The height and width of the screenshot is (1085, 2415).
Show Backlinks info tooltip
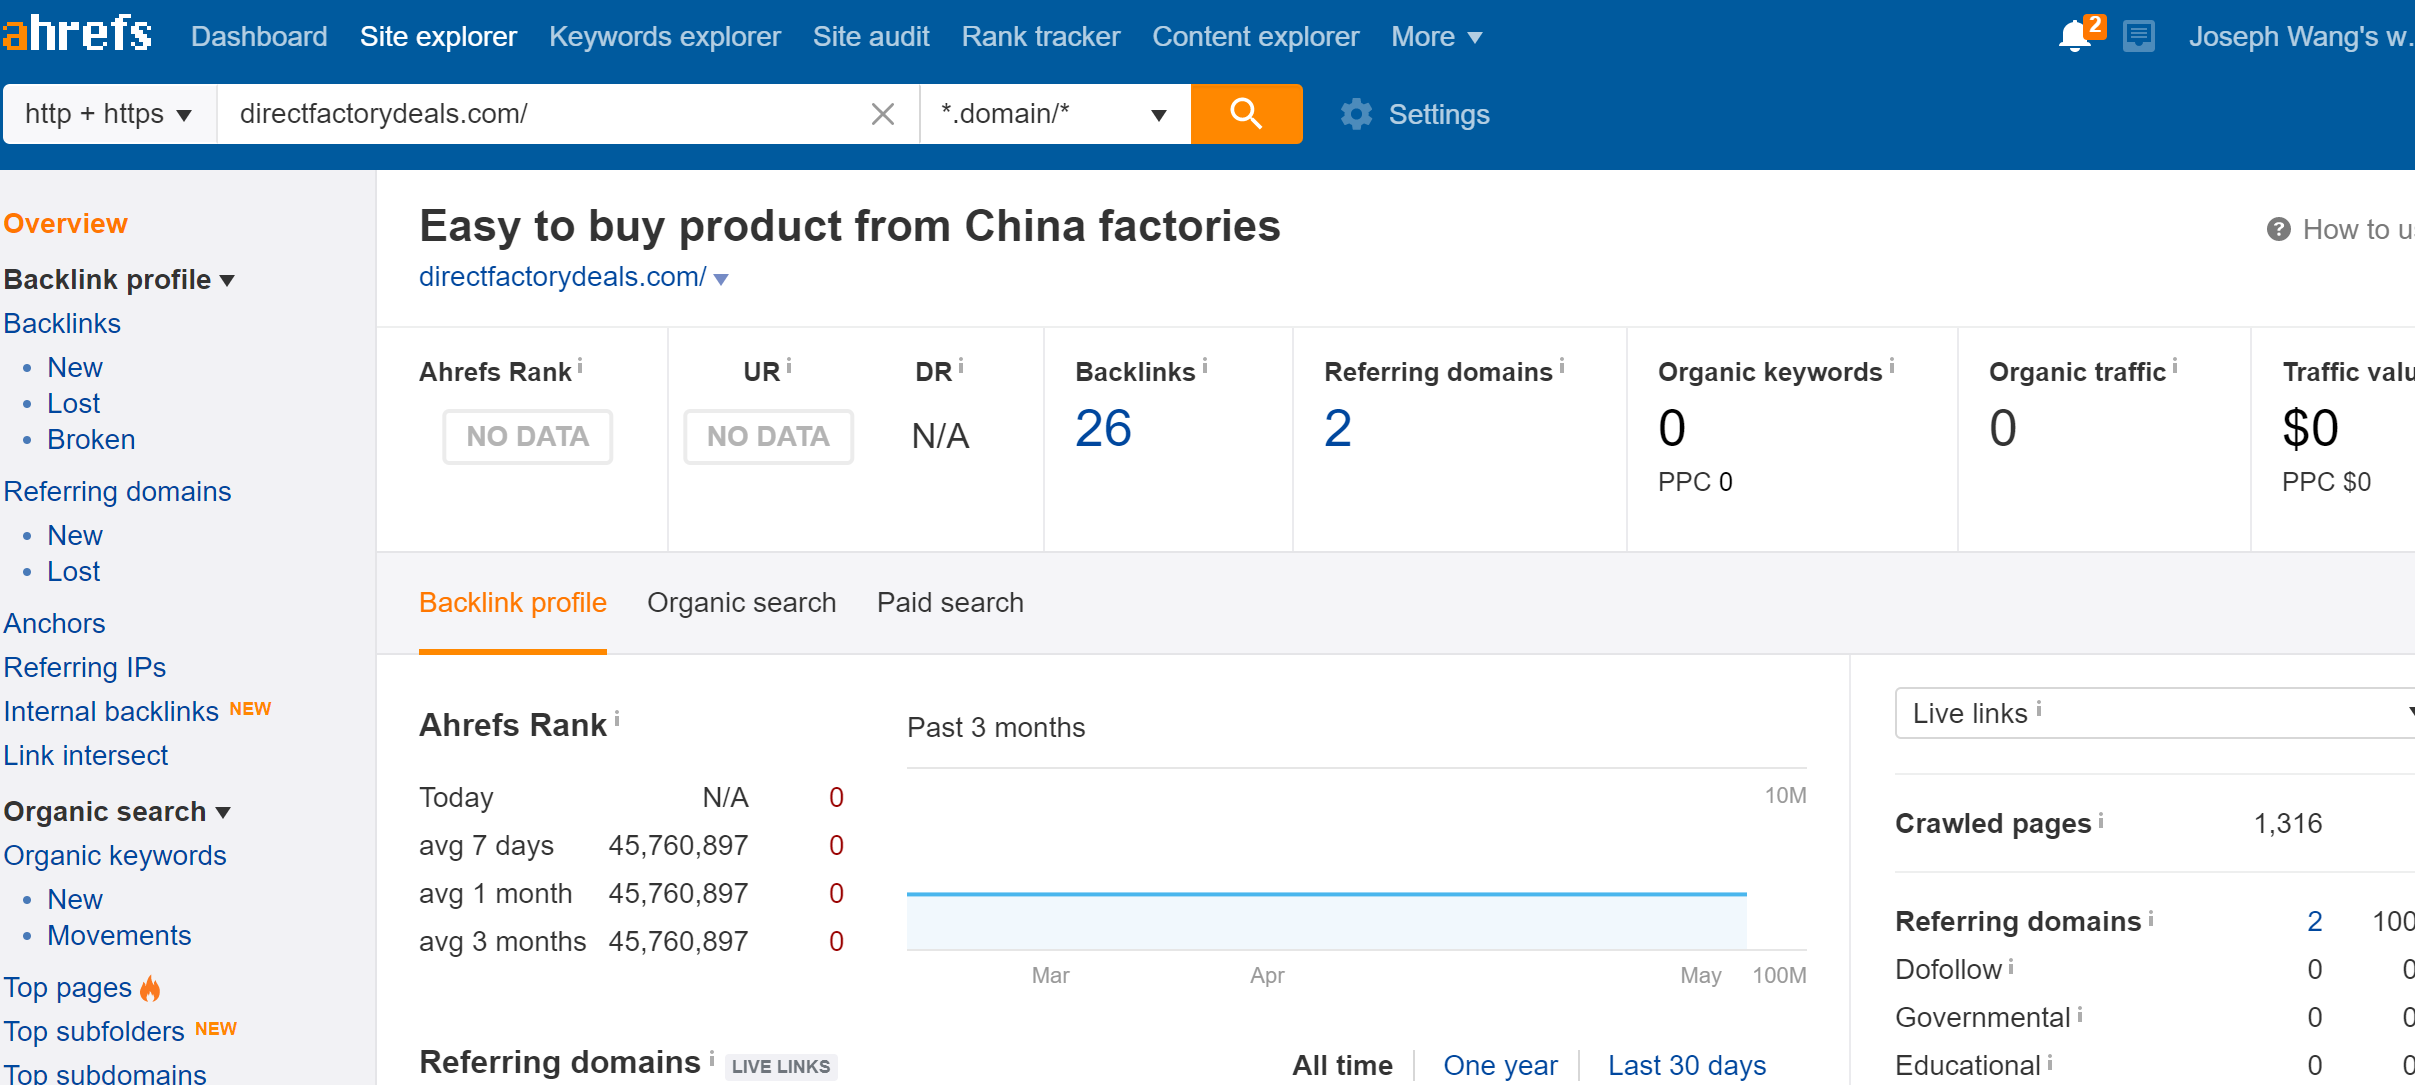pos(1205,367)
